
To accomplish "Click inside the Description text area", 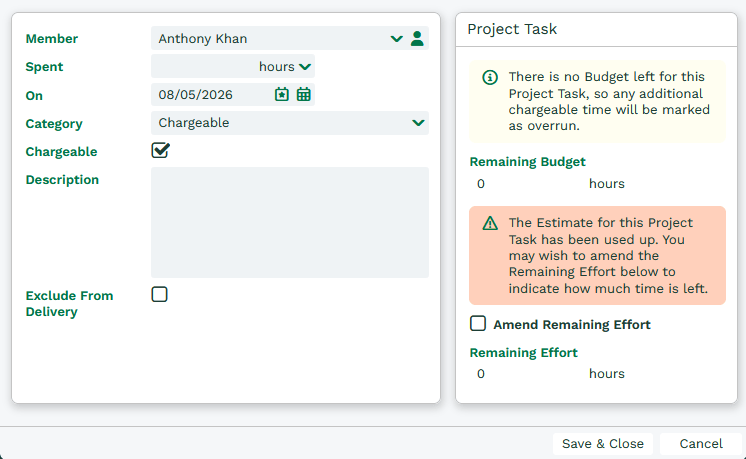I will point(290,222).
